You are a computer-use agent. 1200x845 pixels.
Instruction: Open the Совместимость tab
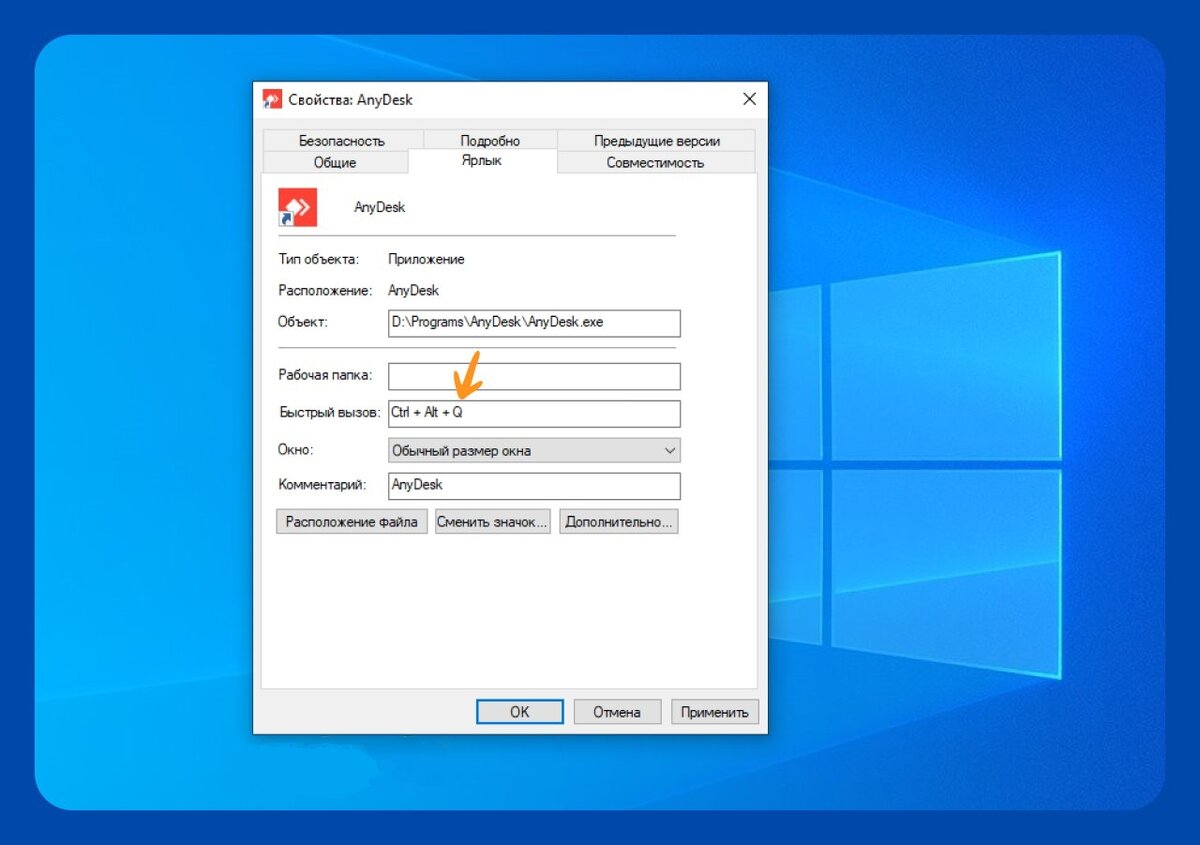[656, 162]
